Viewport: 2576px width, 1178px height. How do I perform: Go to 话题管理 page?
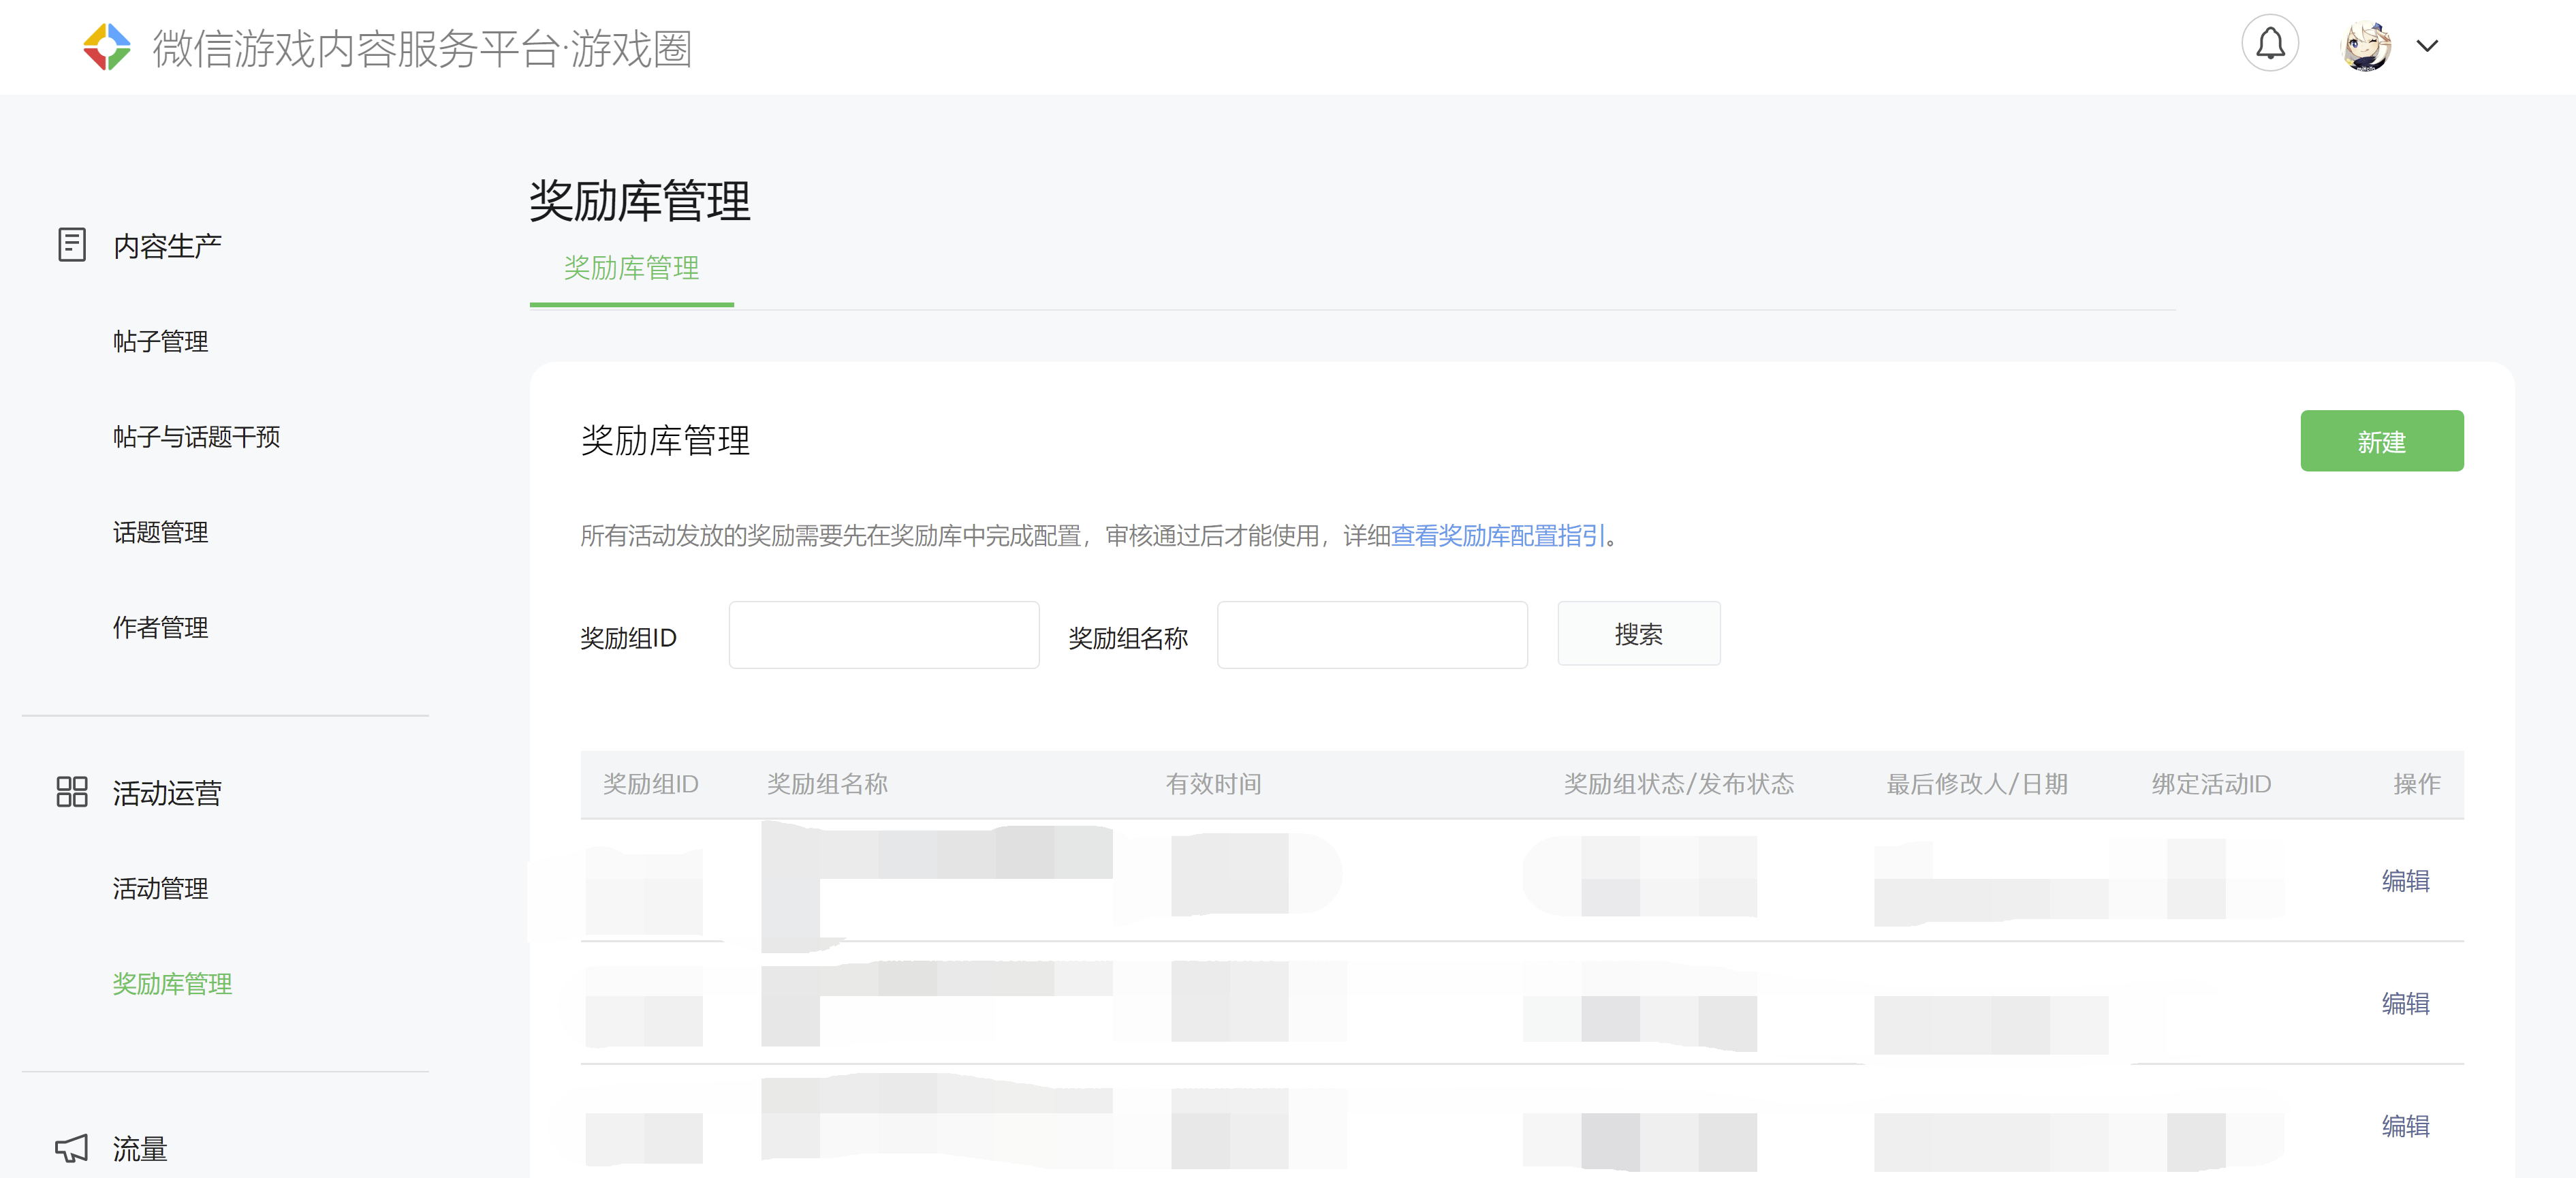[160, 532]
